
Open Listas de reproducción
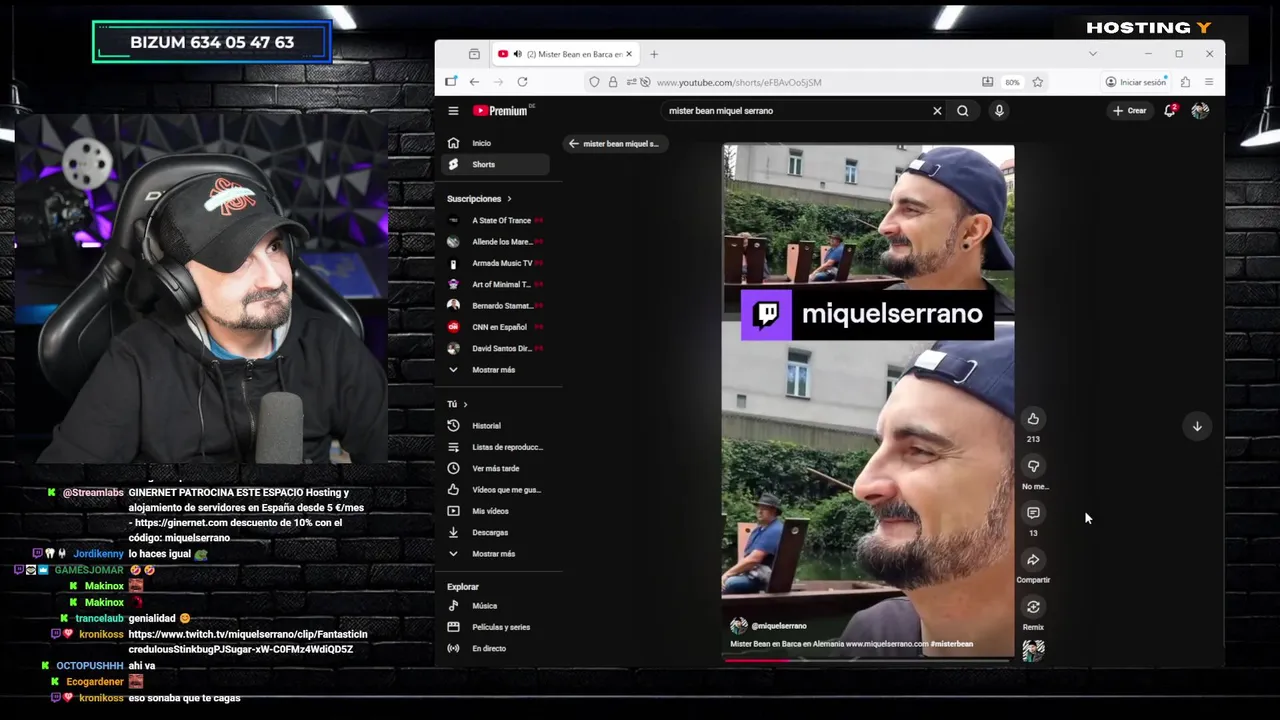[x=495, y=447]
